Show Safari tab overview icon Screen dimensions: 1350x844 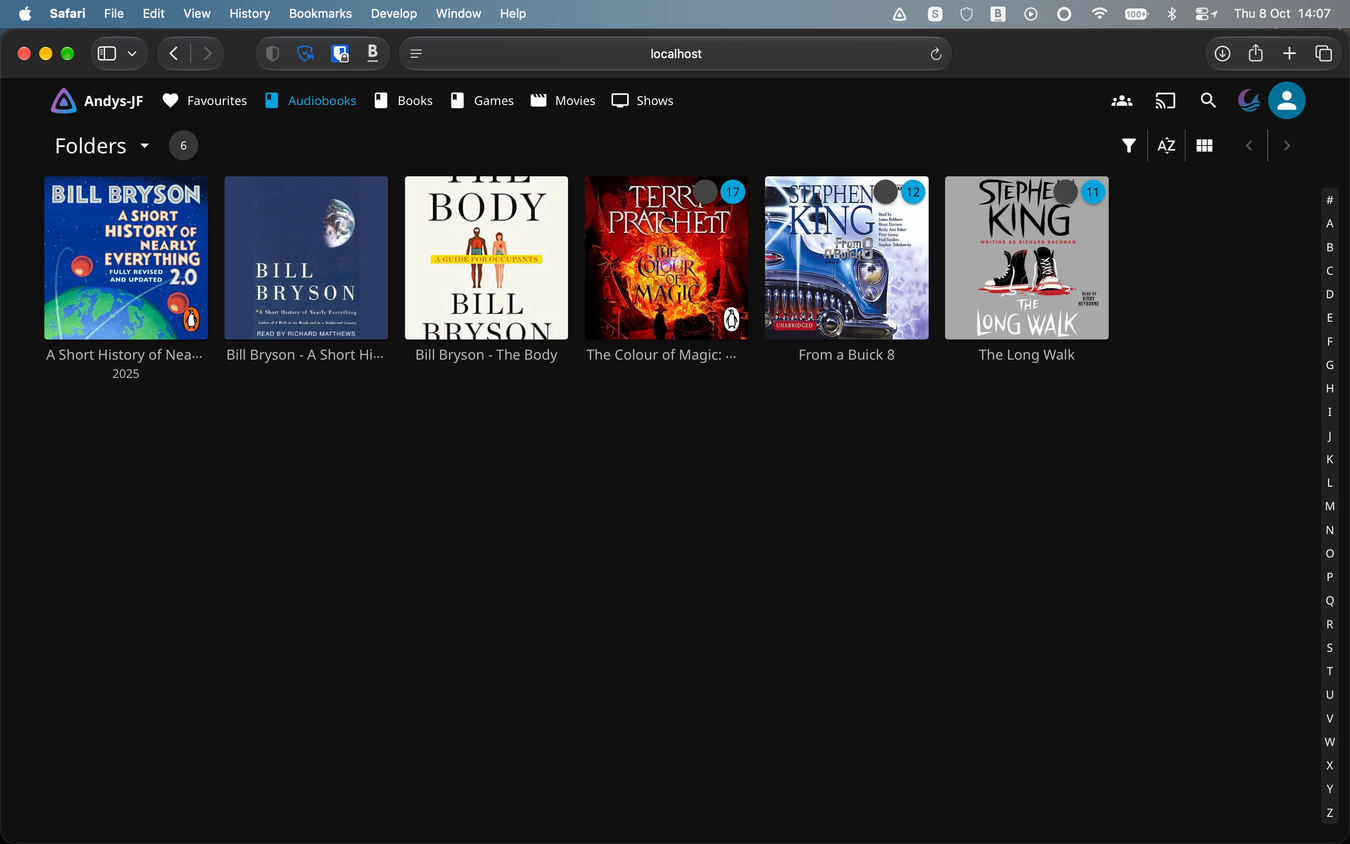click(1323, 54)
